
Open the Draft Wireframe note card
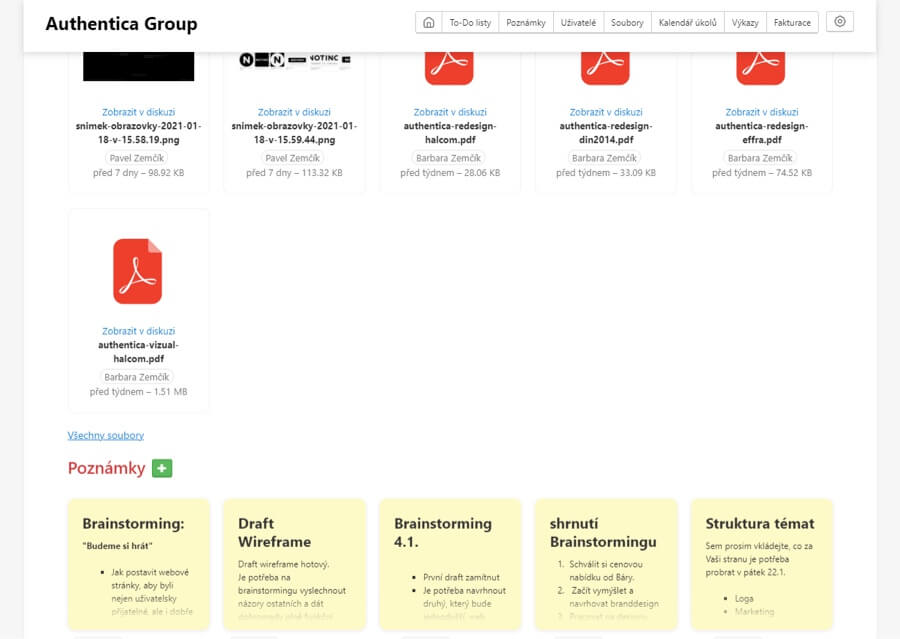[x=294, y=565]
